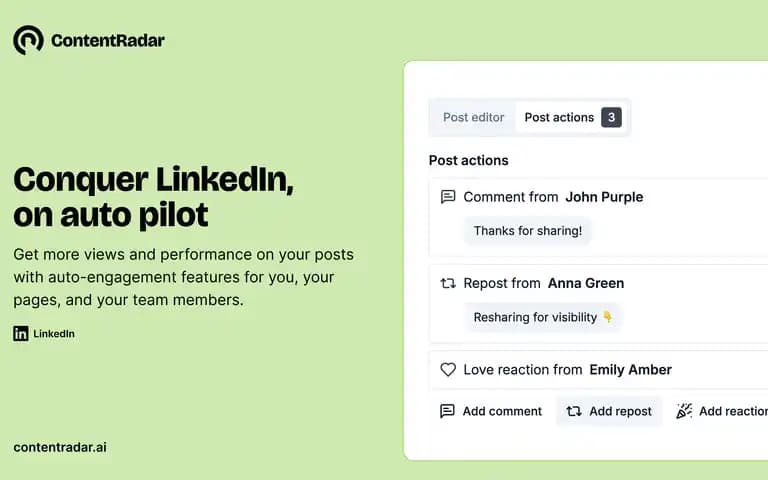Open the contentradar.ai website link
768x480 pixels.
60,447
